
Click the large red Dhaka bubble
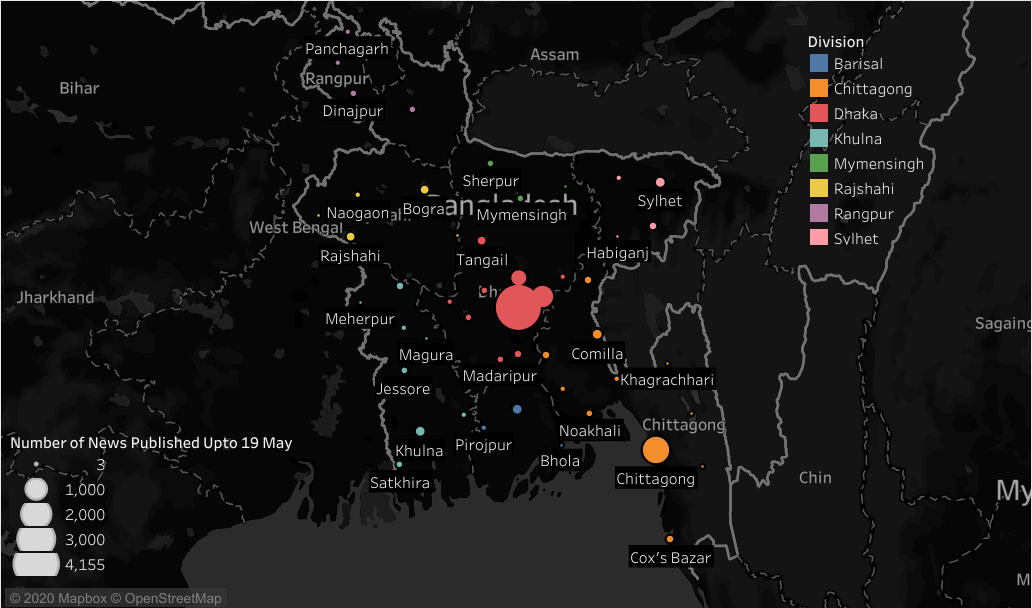pos(518,307)
